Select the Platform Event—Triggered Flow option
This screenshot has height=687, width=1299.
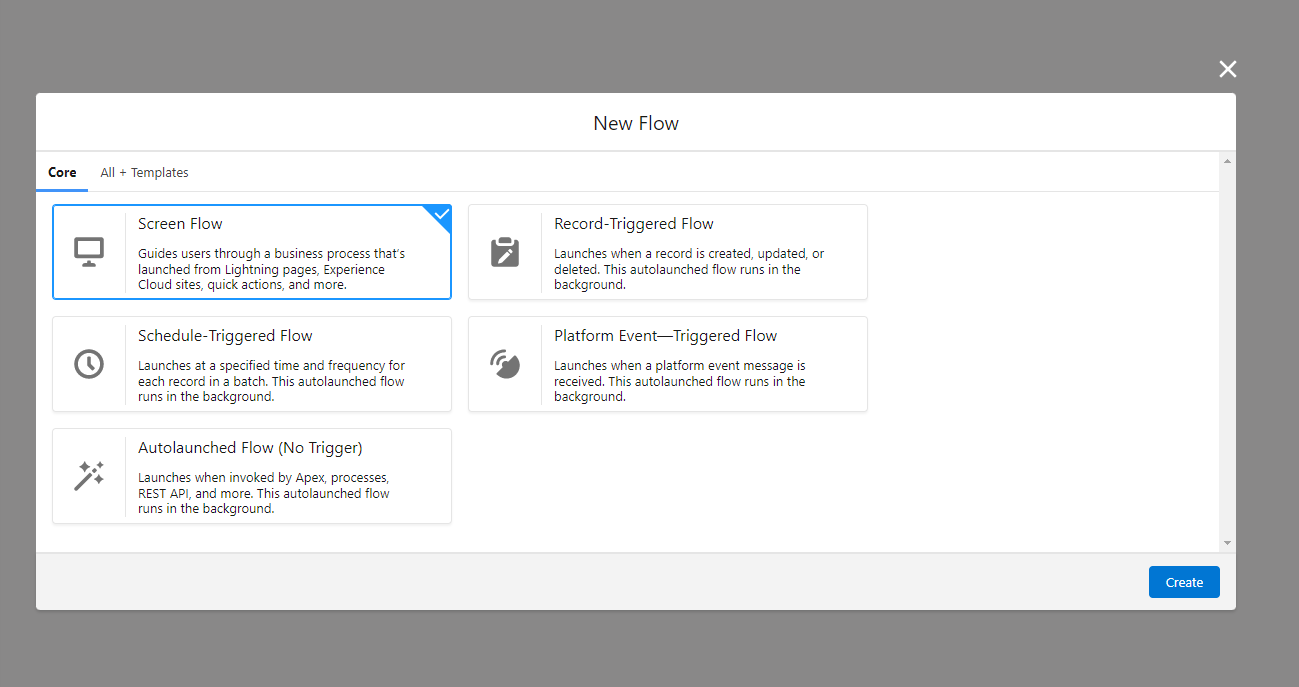(667, 363)
